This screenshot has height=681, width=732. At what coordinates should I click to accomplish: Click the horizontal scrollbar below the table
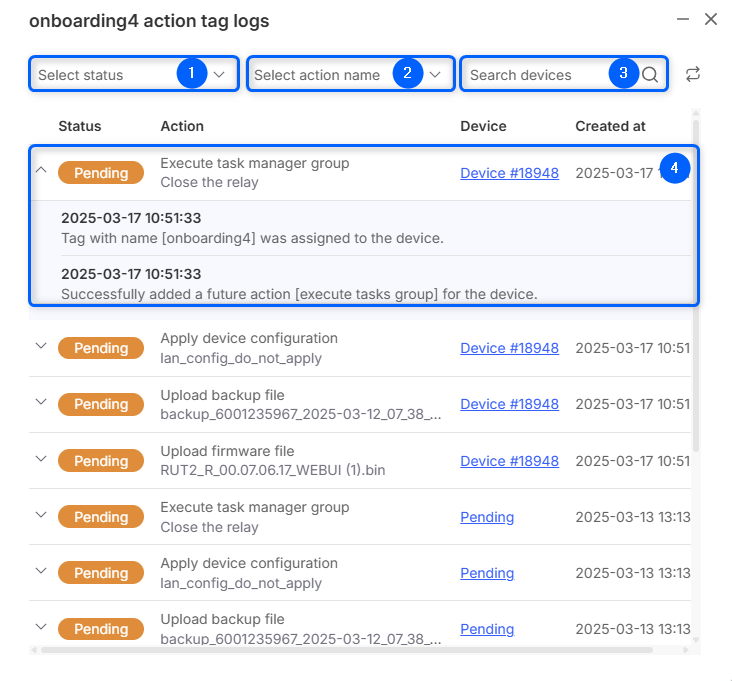[x=340, y=650]
